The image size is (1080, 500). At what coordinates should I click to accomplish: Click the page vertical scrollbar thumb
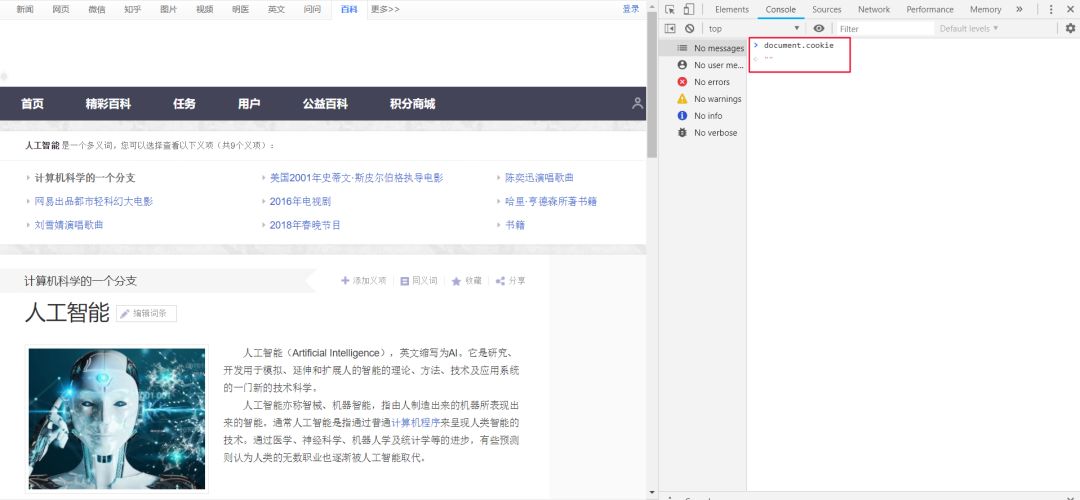click(652, 86)
